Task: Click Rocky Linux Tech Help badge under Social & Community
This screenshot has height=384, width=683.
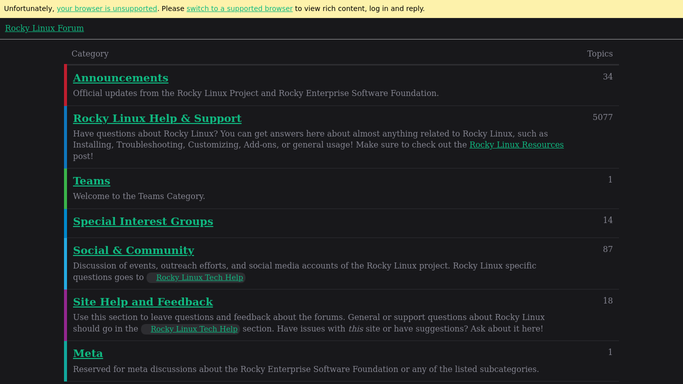Action: click(x=196, y=278)
